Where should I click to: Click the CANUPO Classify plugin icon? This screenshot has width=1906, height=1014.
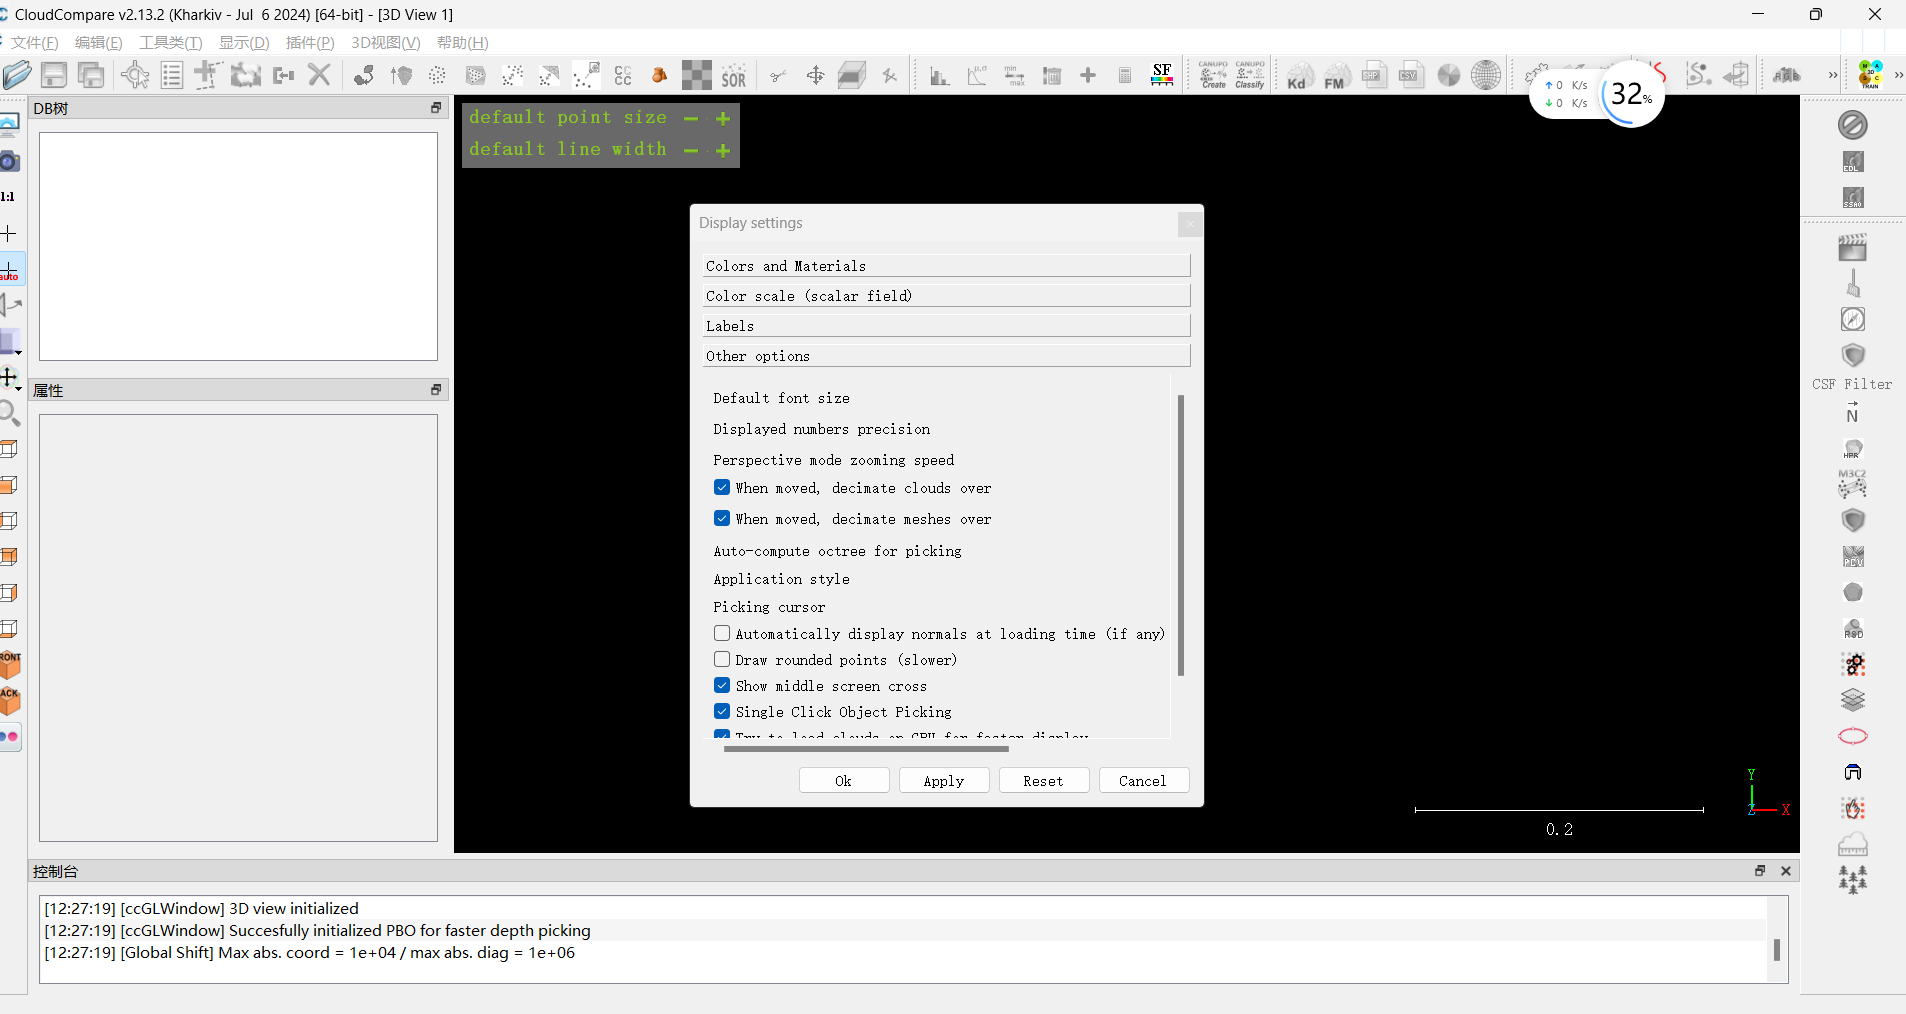1250,75
